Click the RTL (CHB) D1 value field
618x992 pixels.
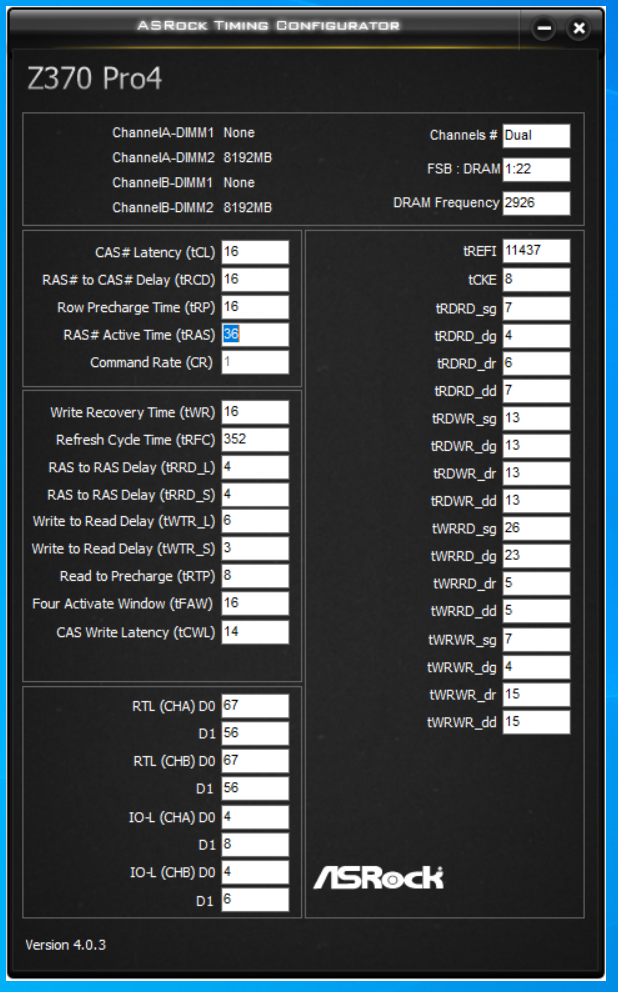(x=255, y=788)
